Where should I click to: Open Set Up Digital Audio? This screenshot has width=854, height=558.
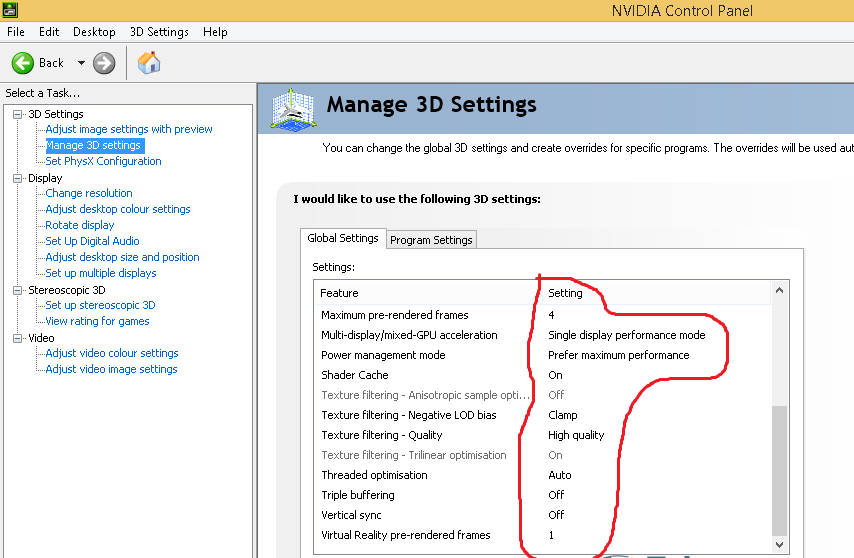tap(92, 241)
